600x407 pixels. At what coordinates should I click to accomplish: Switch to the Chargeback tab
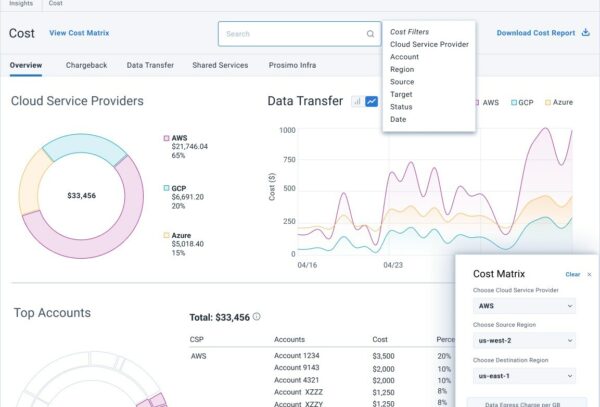pos(85,65)
